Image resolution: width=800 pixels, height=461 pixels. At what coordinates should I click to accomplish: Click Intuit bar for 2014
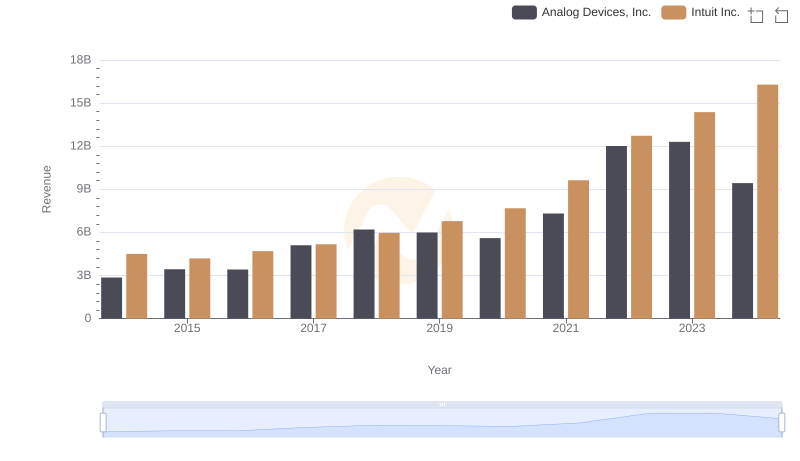pos(137,286)
